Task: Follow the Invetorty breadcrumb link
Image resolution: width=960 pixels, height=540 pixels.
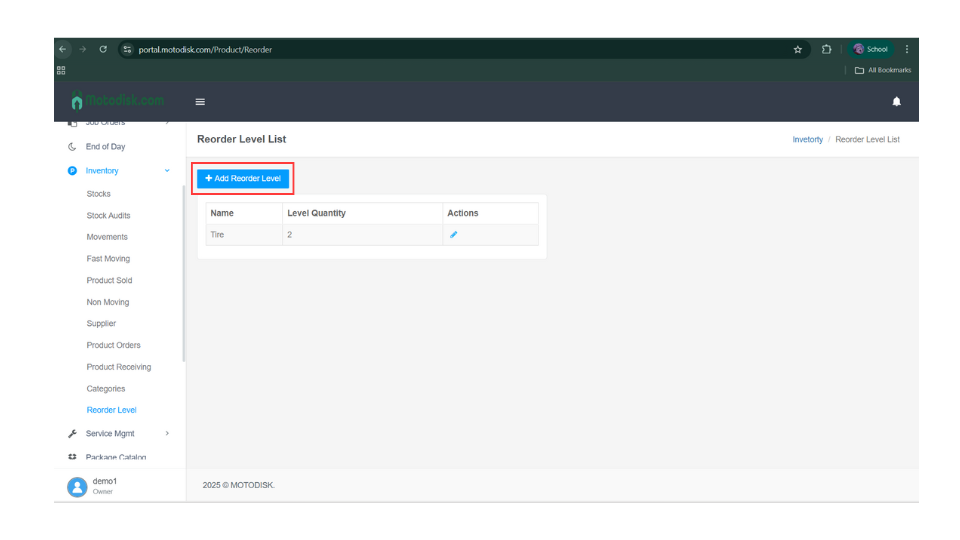Action: point(807,140)
